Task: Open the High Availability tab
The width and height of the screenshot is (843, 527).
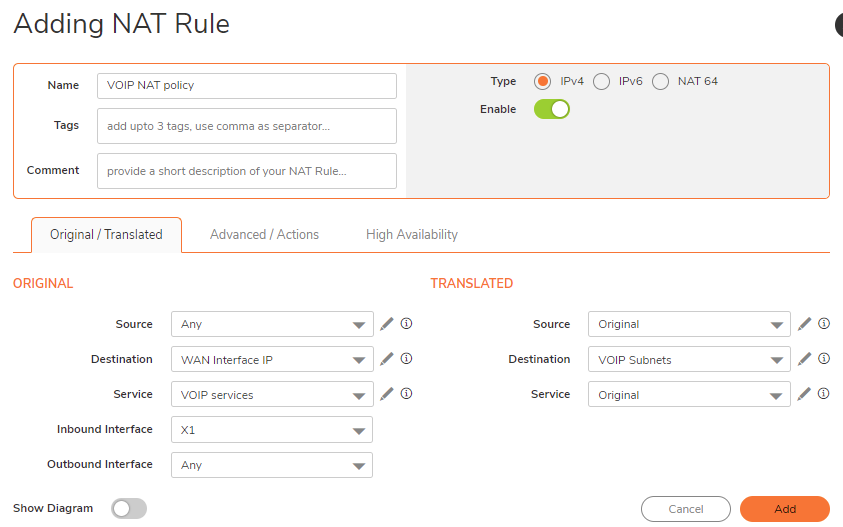Action: [x=412, y=234]
